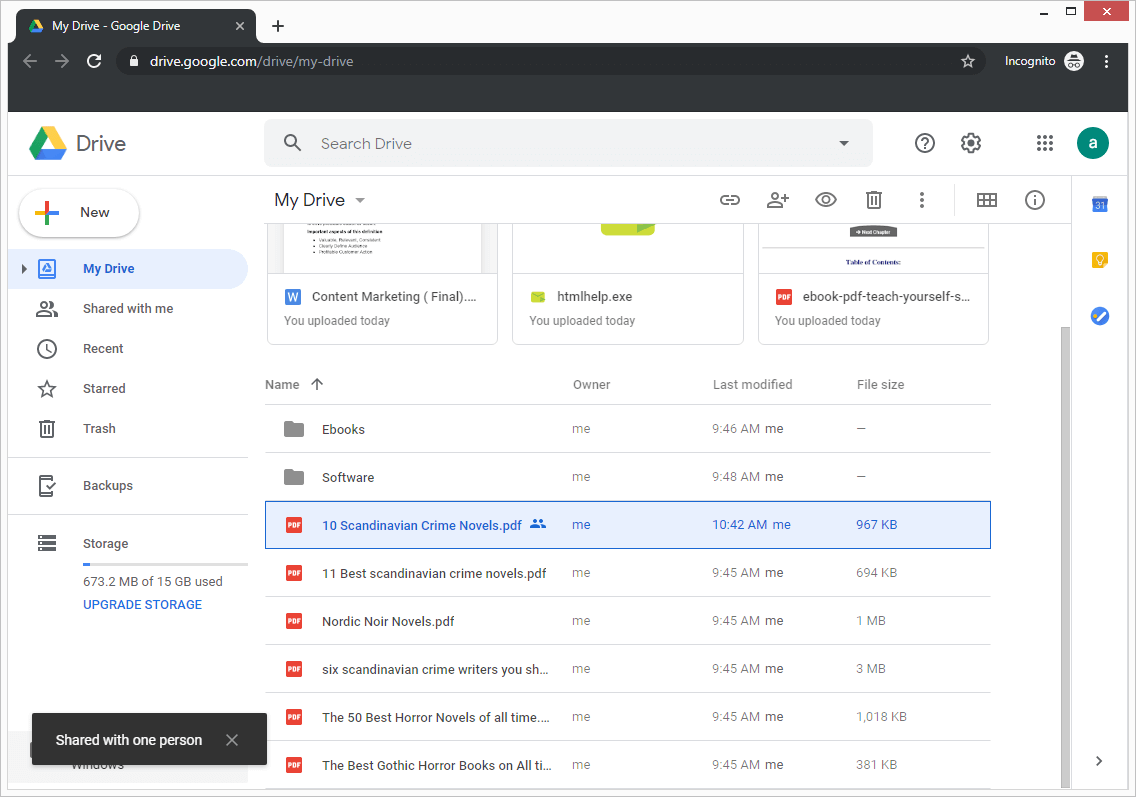Bookmark this page with star icon
Image resolution: width=1136 pixels, height=797 pixels.
(x=968, y=62)
